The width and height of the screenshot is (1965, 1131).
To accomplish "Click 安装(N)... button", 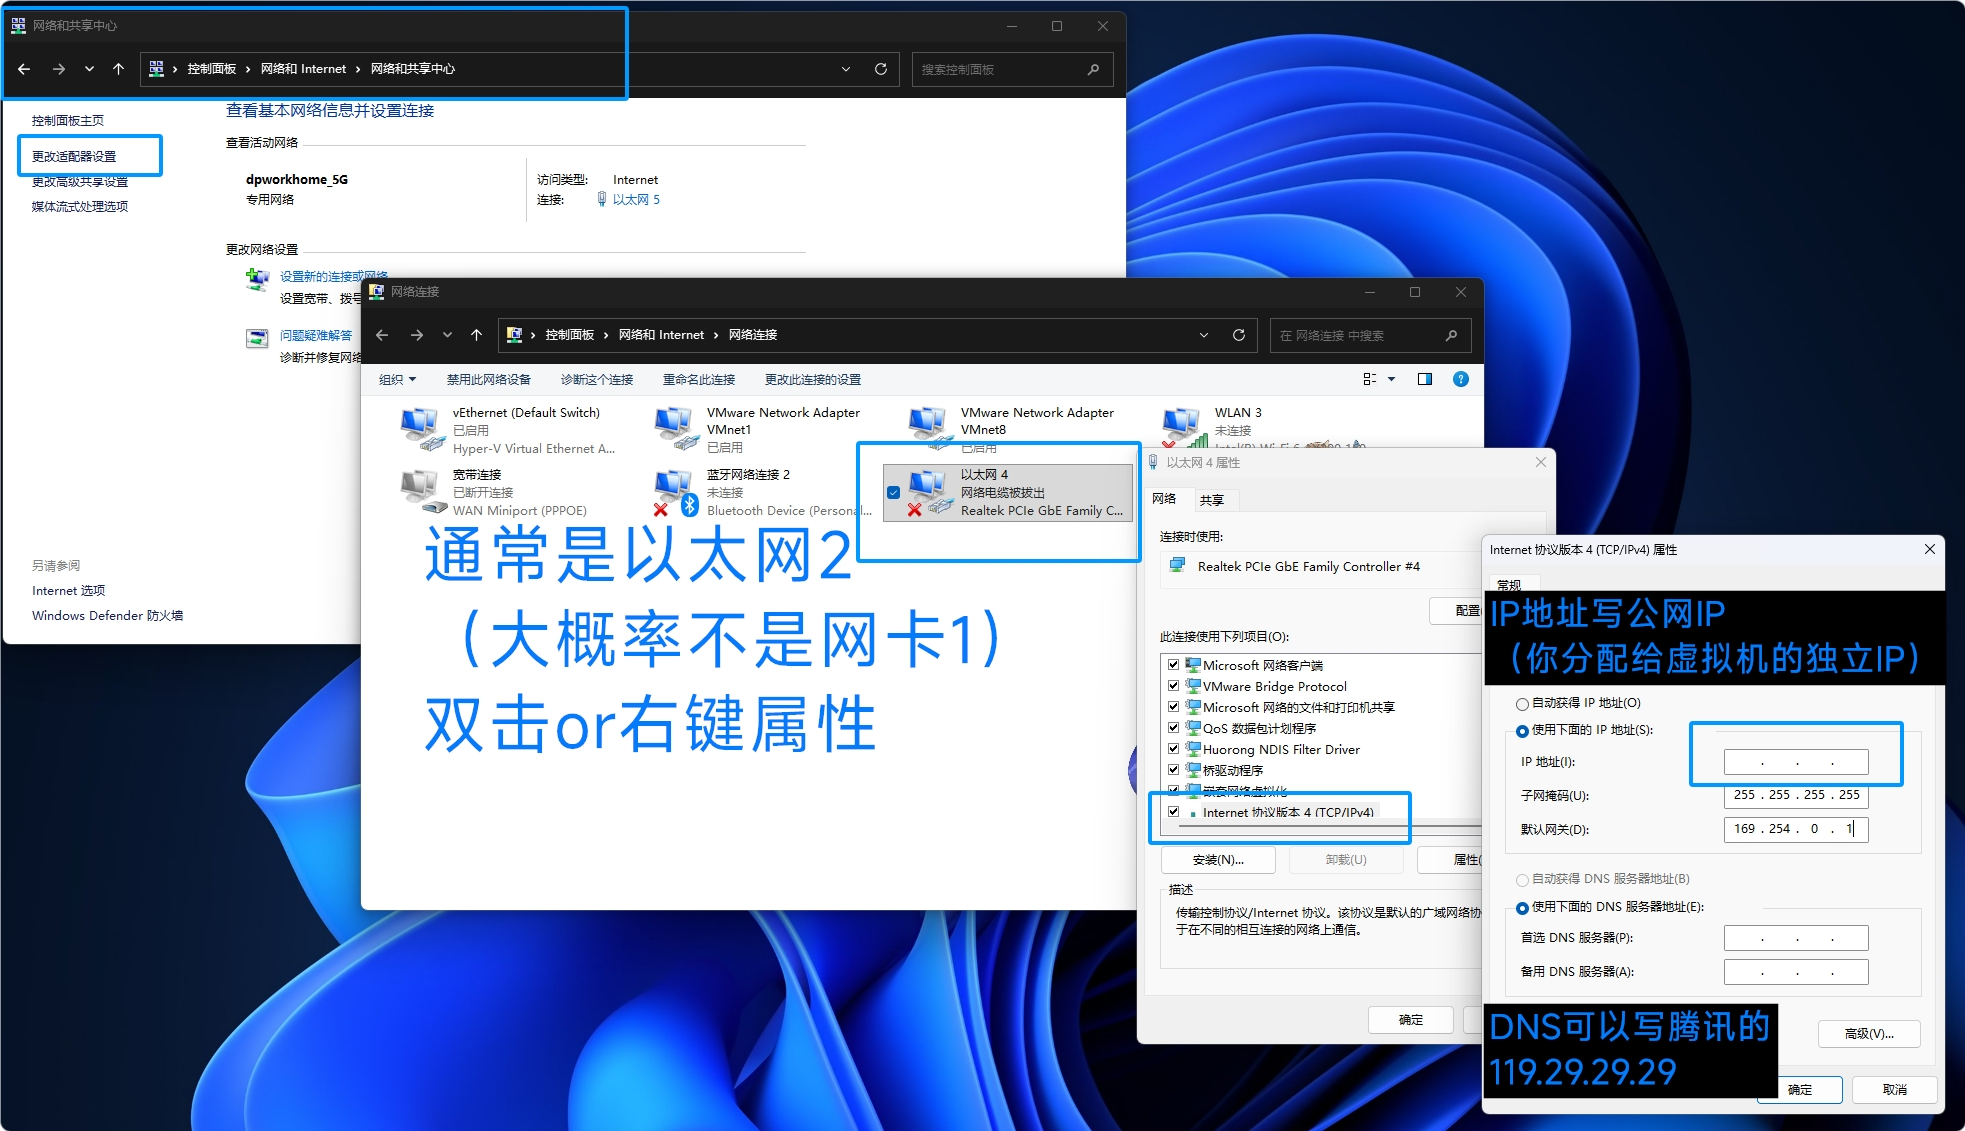I will pyautogui.click(x=1218, y=860).
